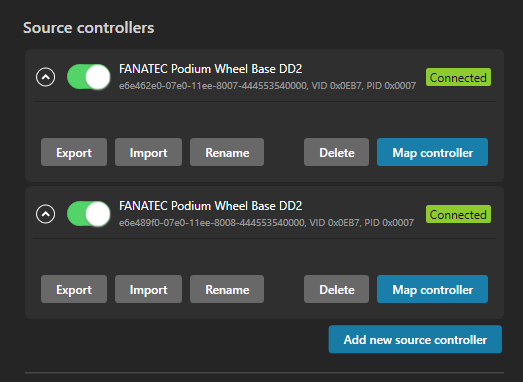Screen dimensions: 523x382
Task: Export the e6e489f0 wheel base configuration
Action: 74,289
